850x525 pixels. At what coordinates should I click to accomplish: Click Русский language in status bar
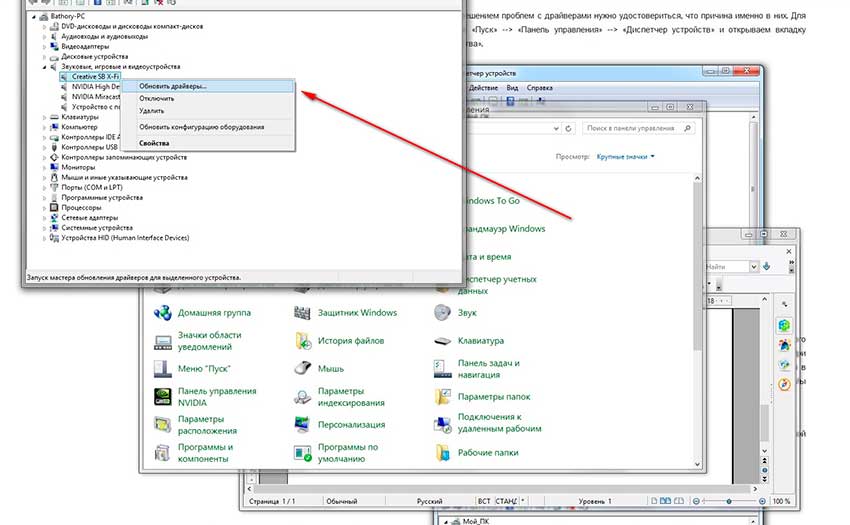pyautogui.click(x=430, y=501)
